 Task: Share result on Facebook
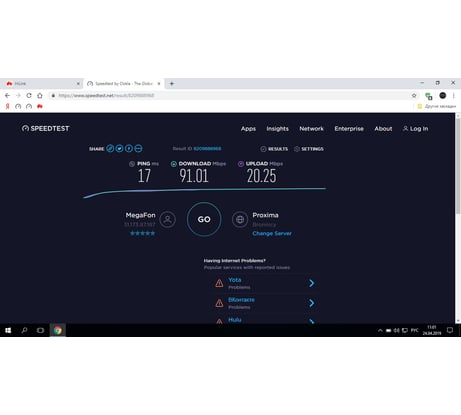pyautogui.click(x=129, y=149)
